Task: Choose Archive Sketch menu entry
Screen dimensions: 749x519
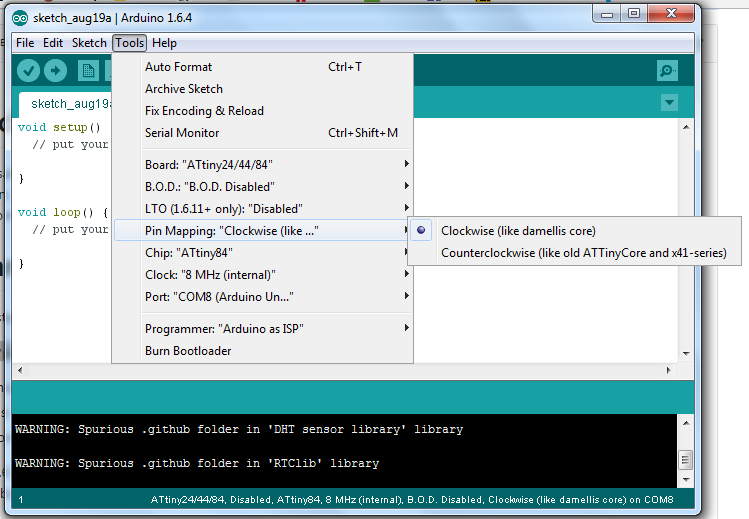Action: pyautogui.click(x=263, y=89)
